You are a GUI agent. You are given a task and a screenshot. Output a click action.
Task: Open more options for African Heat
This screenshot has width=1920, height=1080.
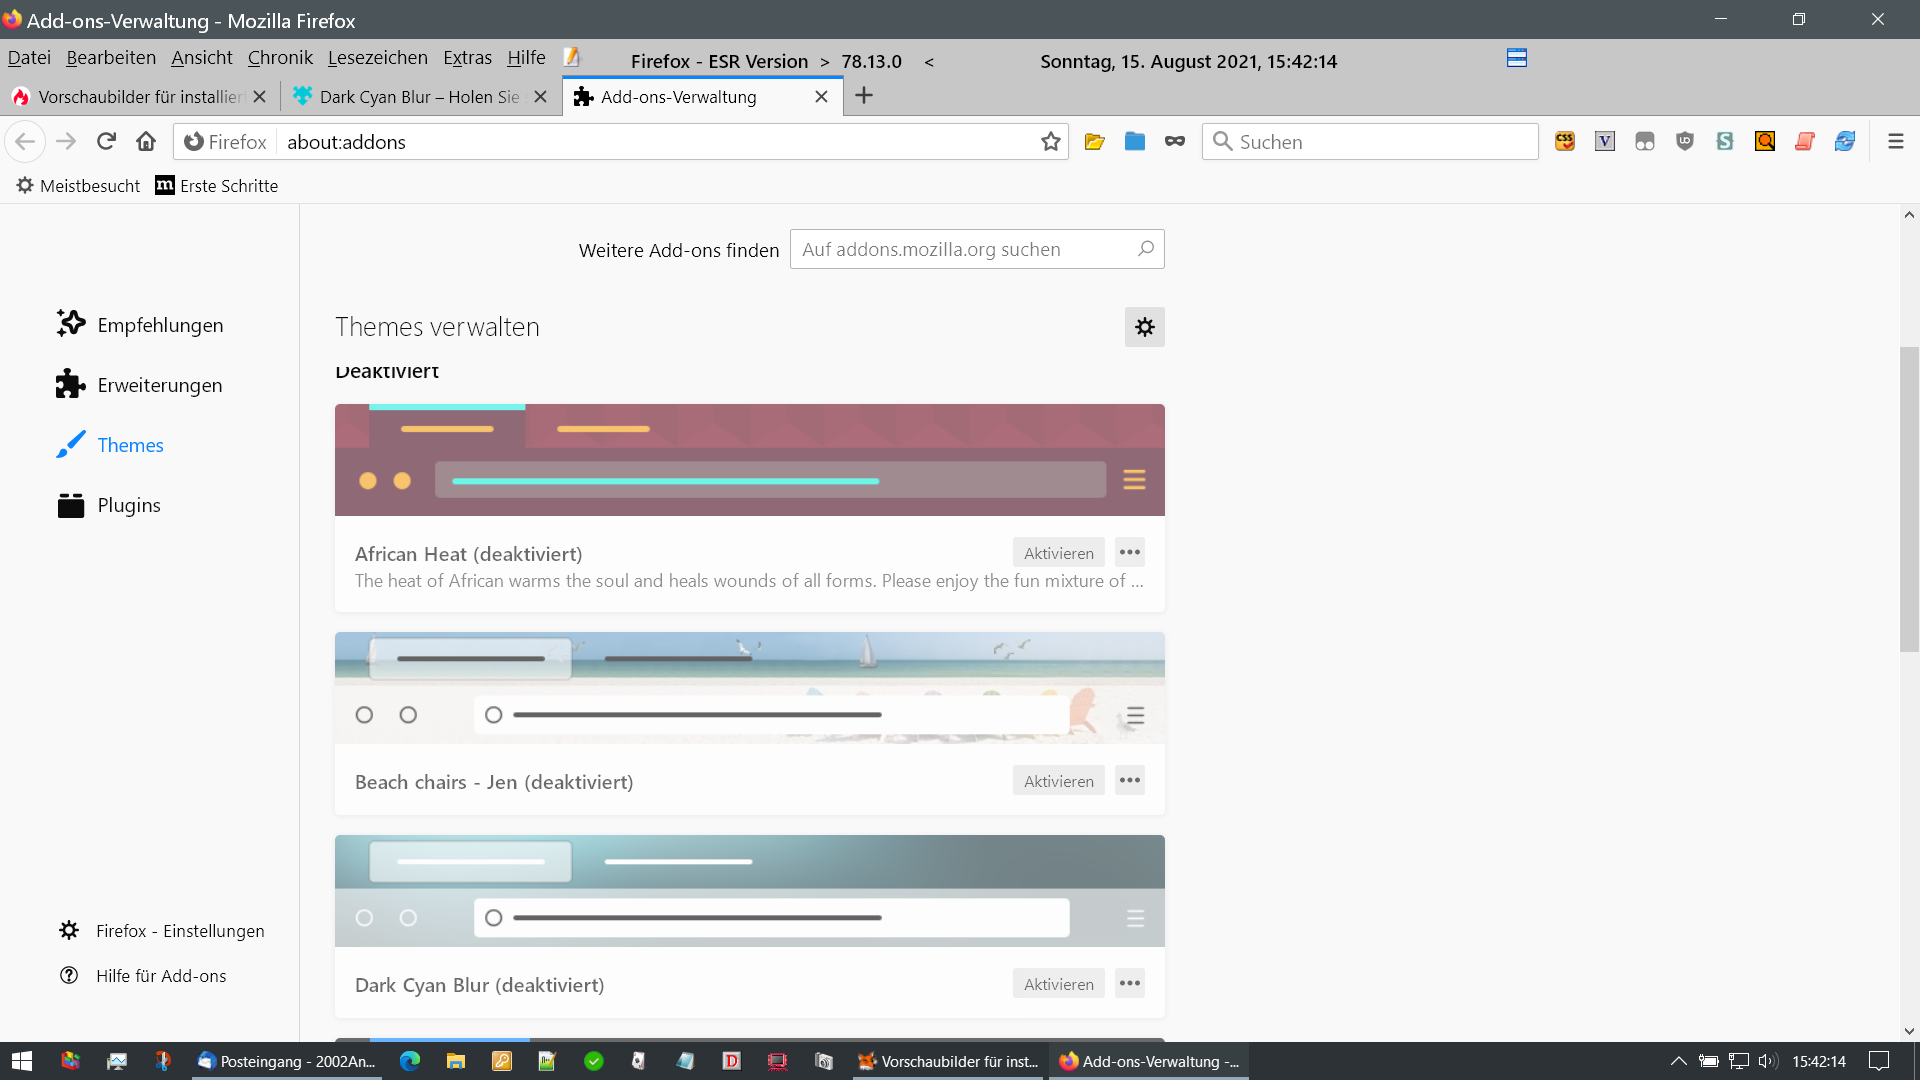pyautogui.click(x=1130, y=553)
